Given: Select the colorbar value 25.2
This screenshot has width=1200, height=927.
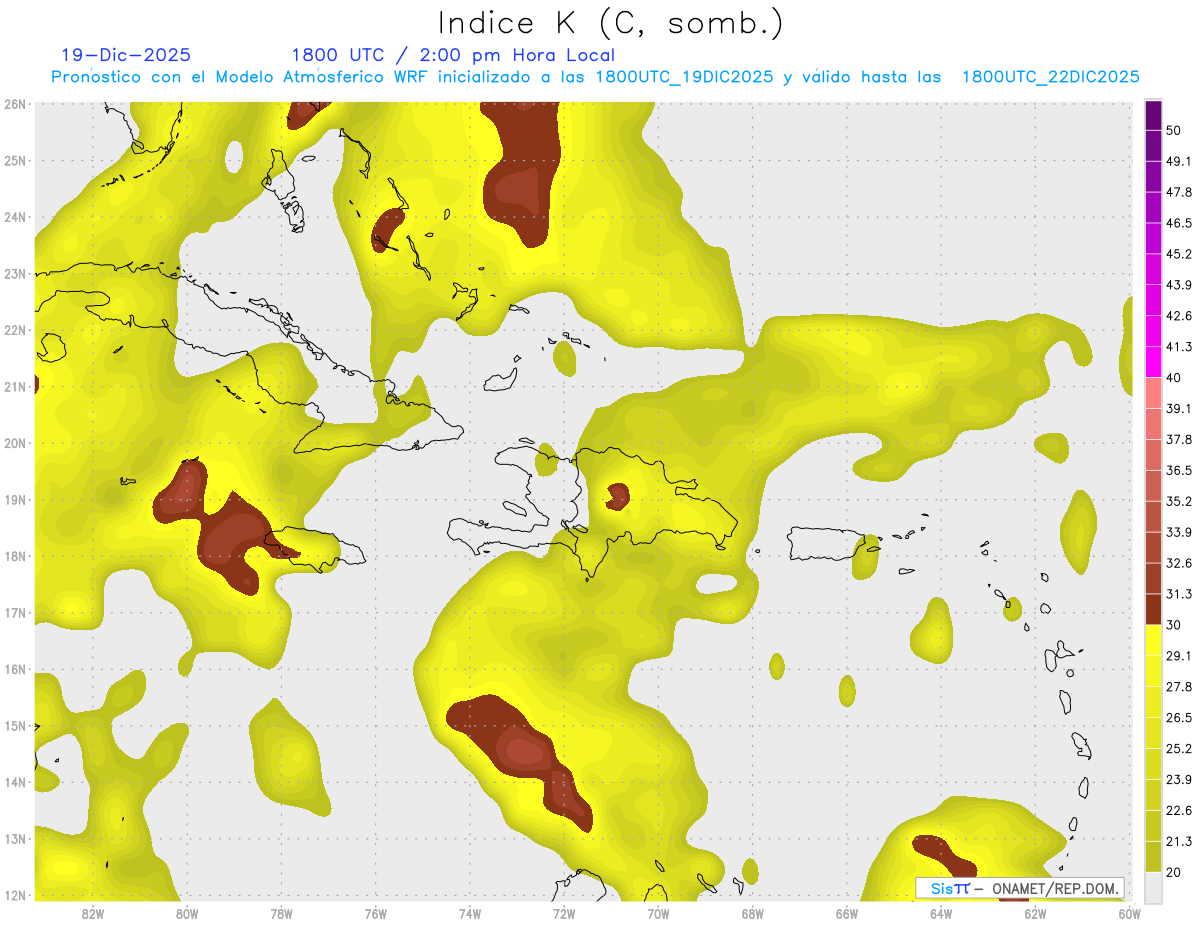Looking at the screenshot, I should pyautogui.click(x=1179, y=749).
